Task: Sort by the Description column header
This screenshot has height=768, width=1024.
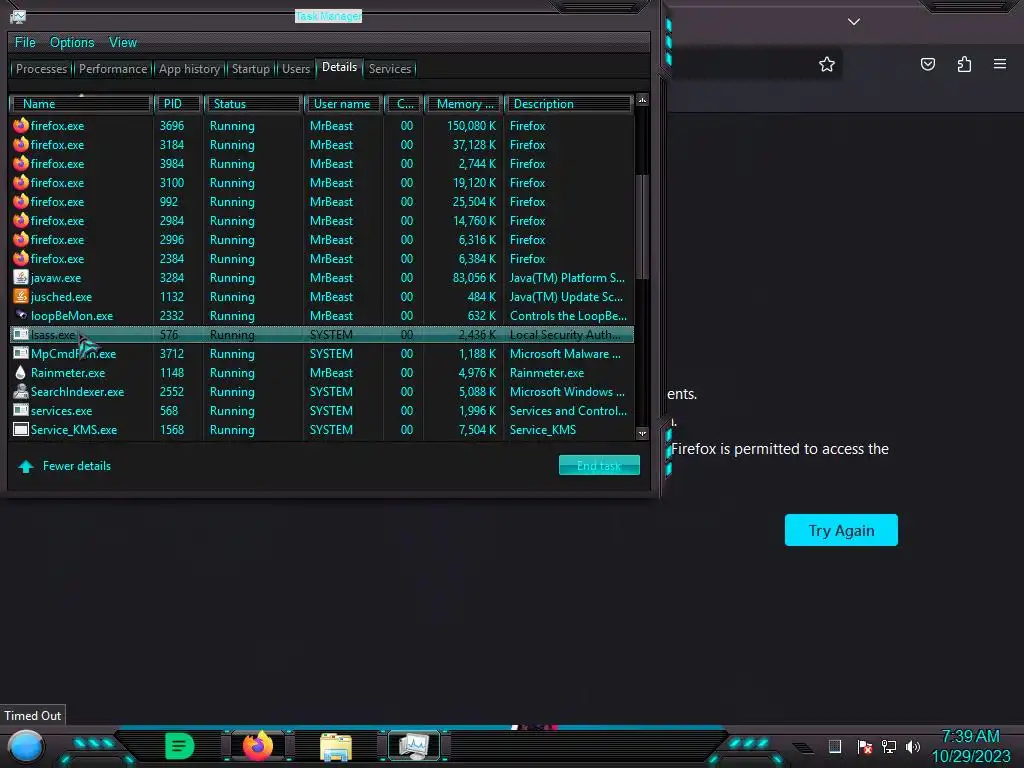Action: (x=569, y=104)
